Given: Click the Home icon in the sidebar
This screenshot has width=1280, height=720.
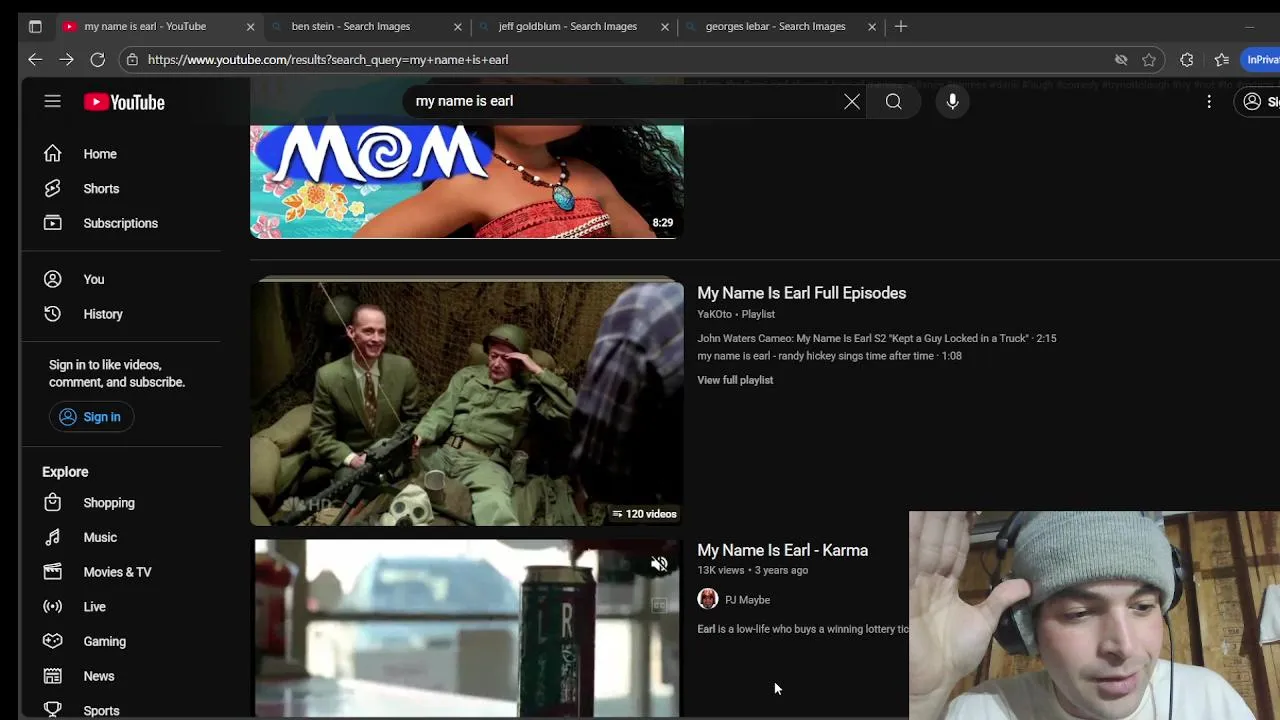Looking at the screenshot, I should 53,154.
